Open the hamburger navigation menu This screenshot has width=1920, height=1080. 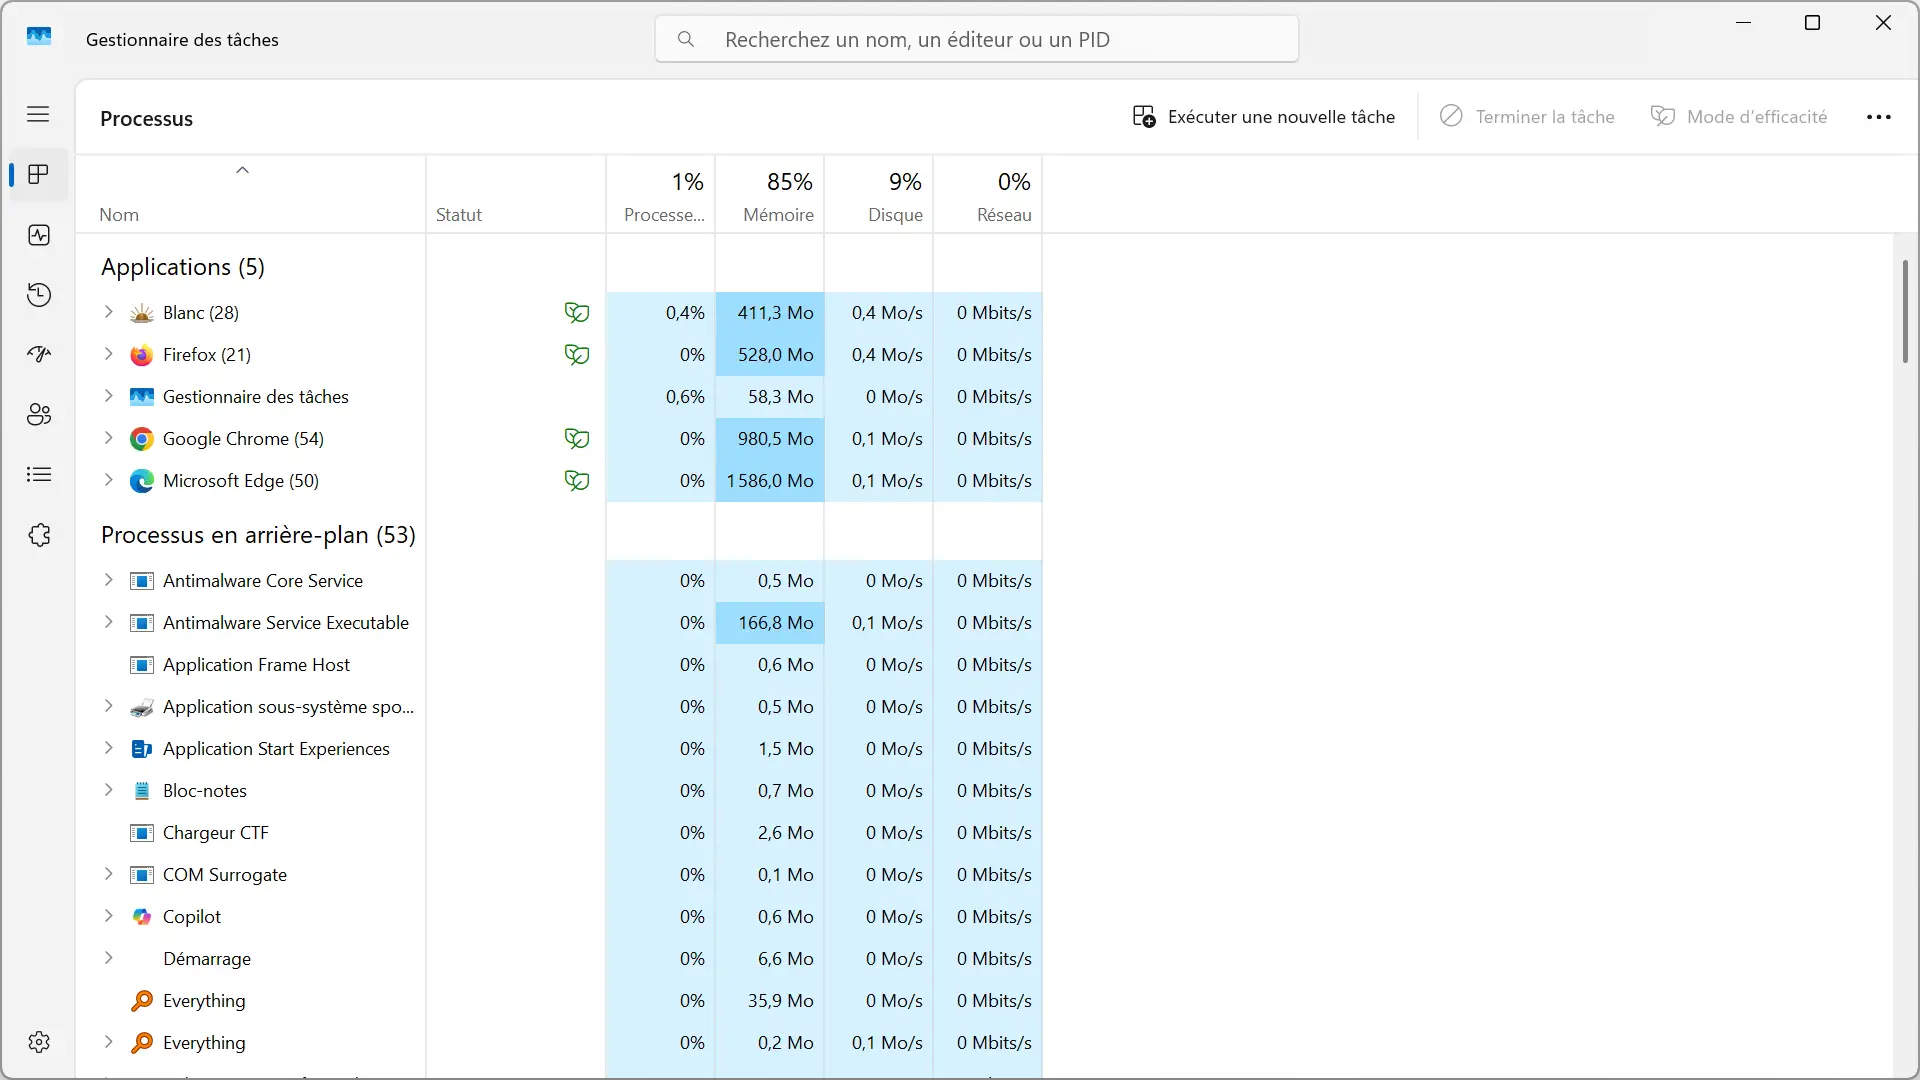38,114
